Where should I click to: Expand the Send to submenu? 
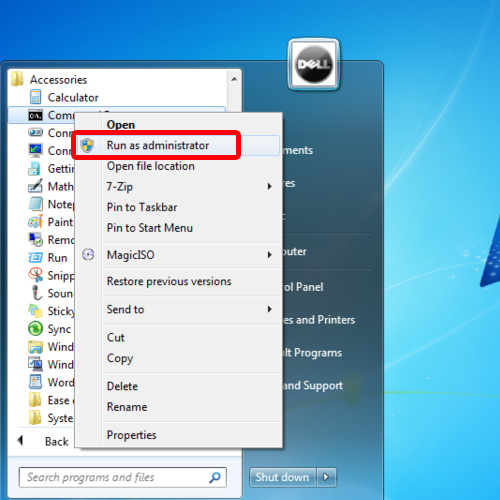(x=269, y=309)
